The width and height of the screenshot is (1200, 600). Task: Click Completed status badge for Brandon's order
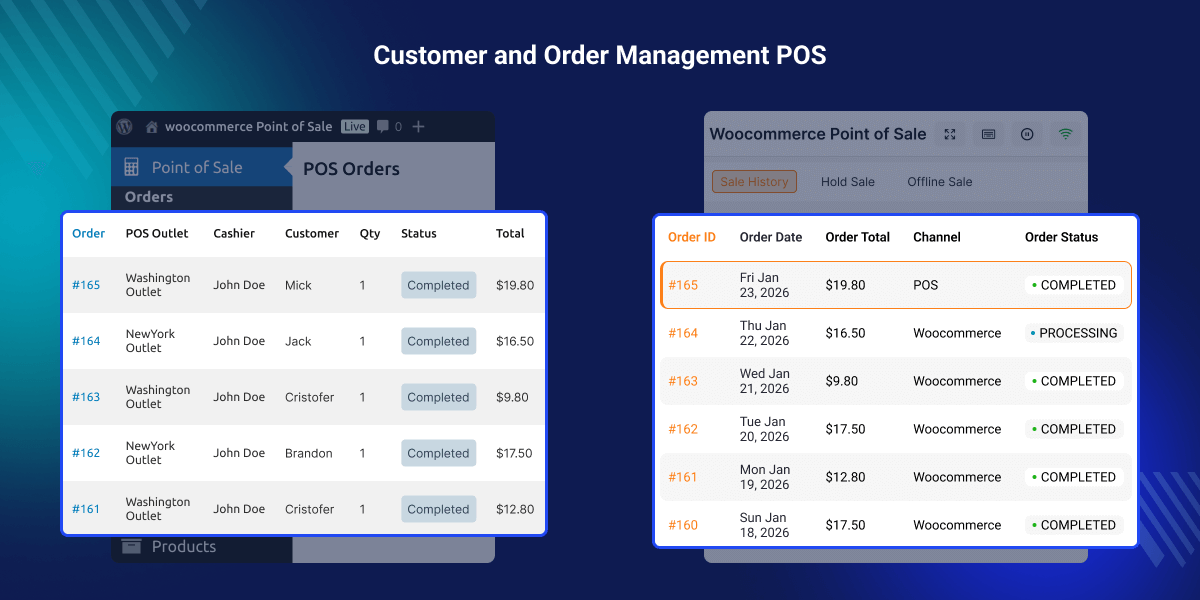[438, 453]
